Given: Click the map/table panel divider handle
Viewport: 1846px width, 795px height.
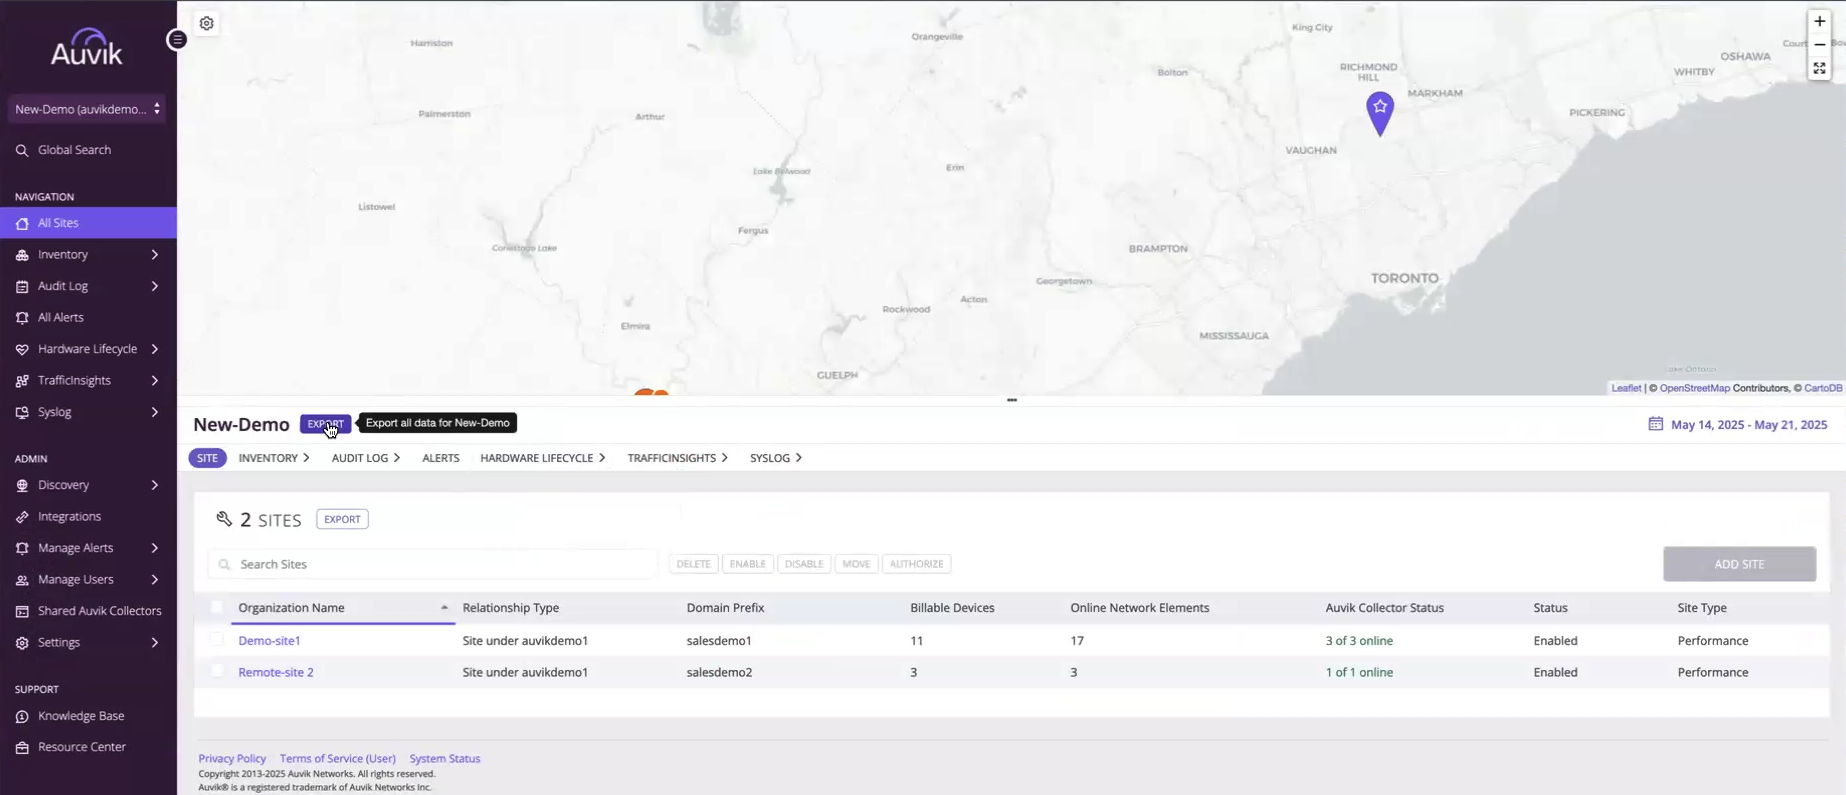Looking at the screenshot, I should 1012,400.
